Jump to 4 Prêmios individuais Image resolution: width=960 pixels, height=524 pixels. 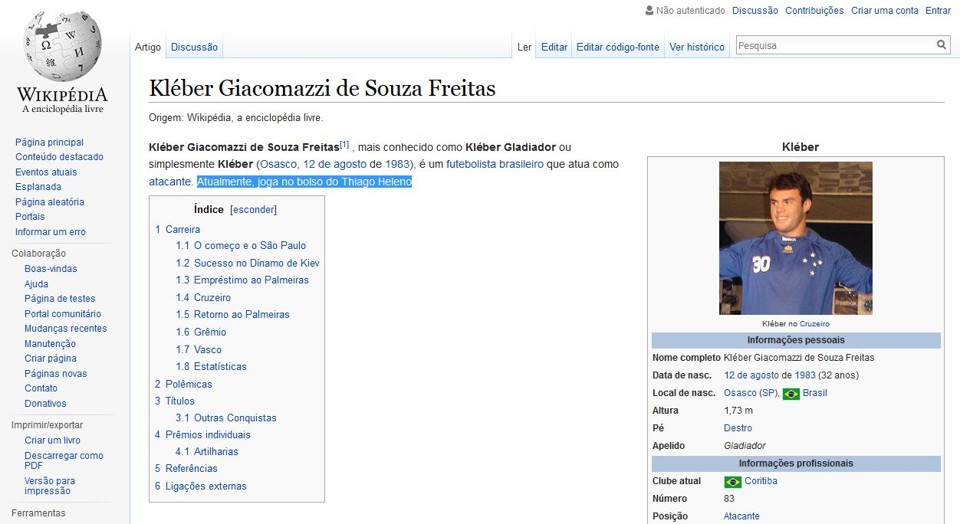coord(203,435)
